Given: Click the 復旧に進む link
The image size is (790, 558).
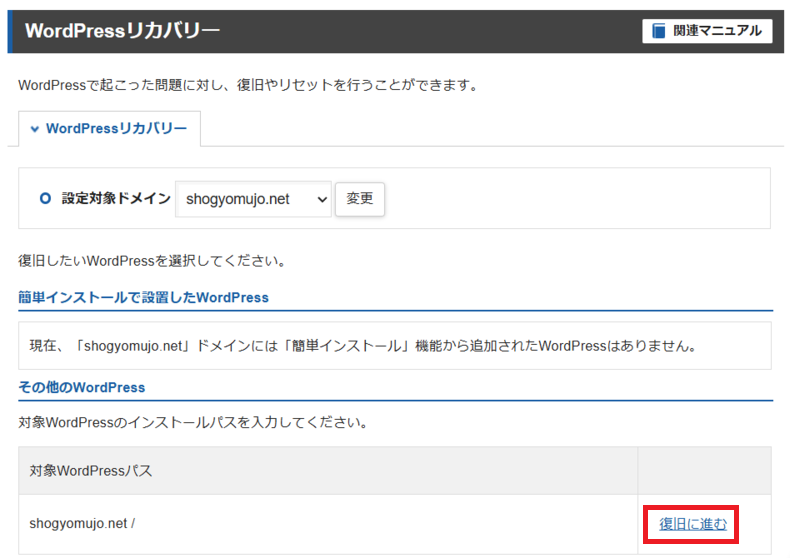Looking at the screenshot, I should (x=693, y=524).
